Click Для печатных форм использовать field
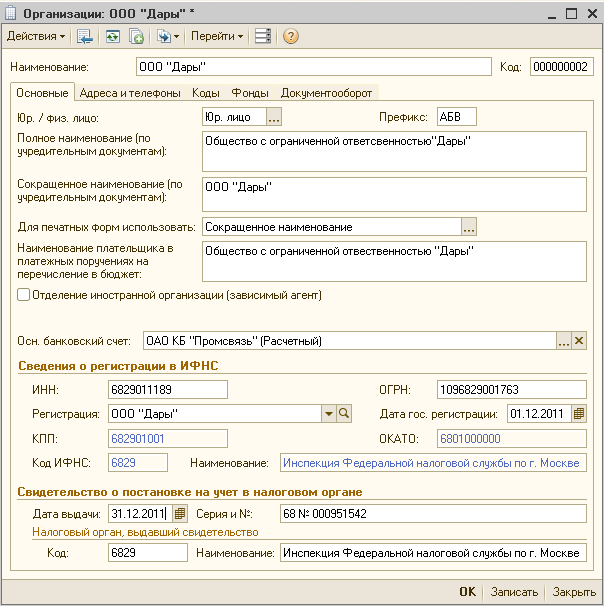Image resolution: width=604 pixels, height=606 pixels. point(332,226)
